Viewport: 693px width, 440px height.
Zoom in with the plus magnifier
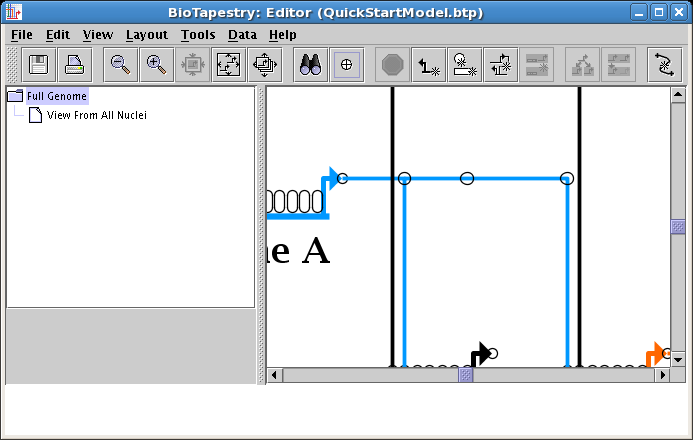[x=156, y=65]
